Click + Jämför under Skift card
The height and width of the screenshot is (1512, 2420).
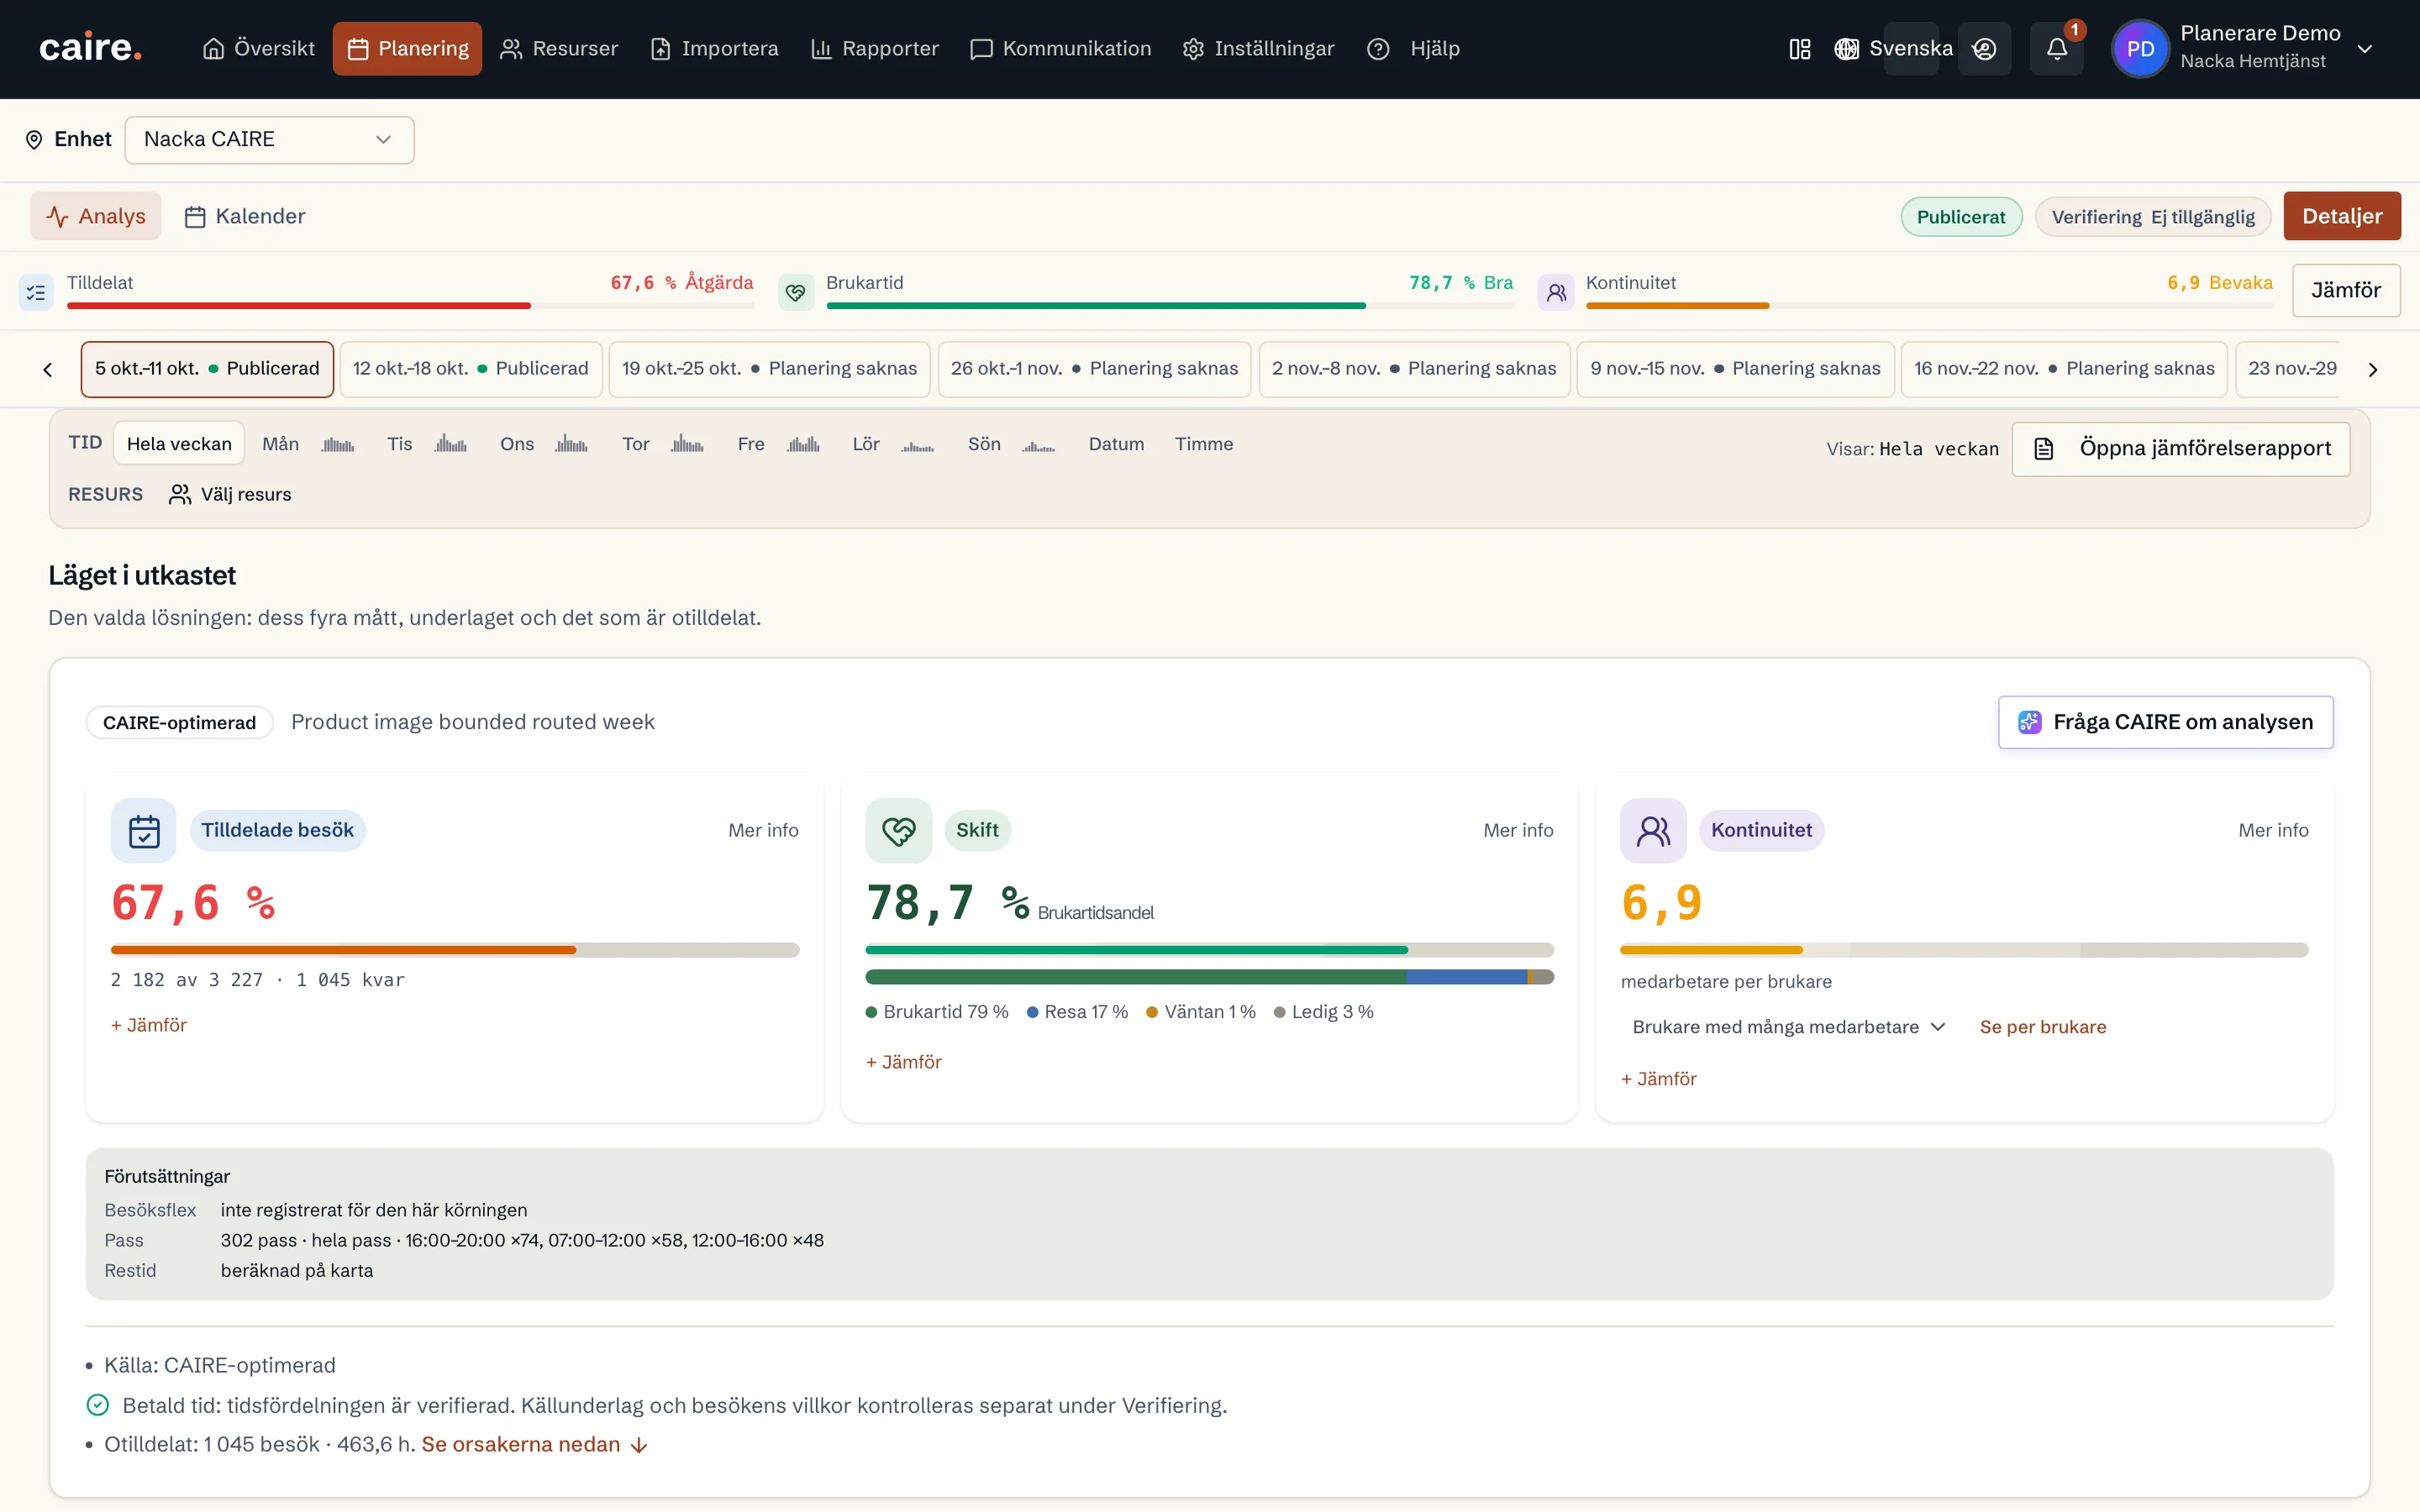(904, 1062)
